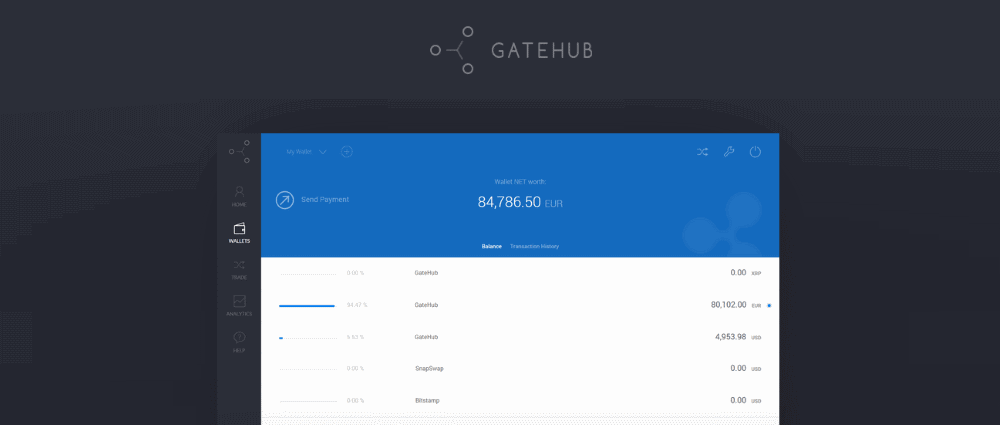Click the Send Payment label
1000x425 pixels.
tap(325, 200)
